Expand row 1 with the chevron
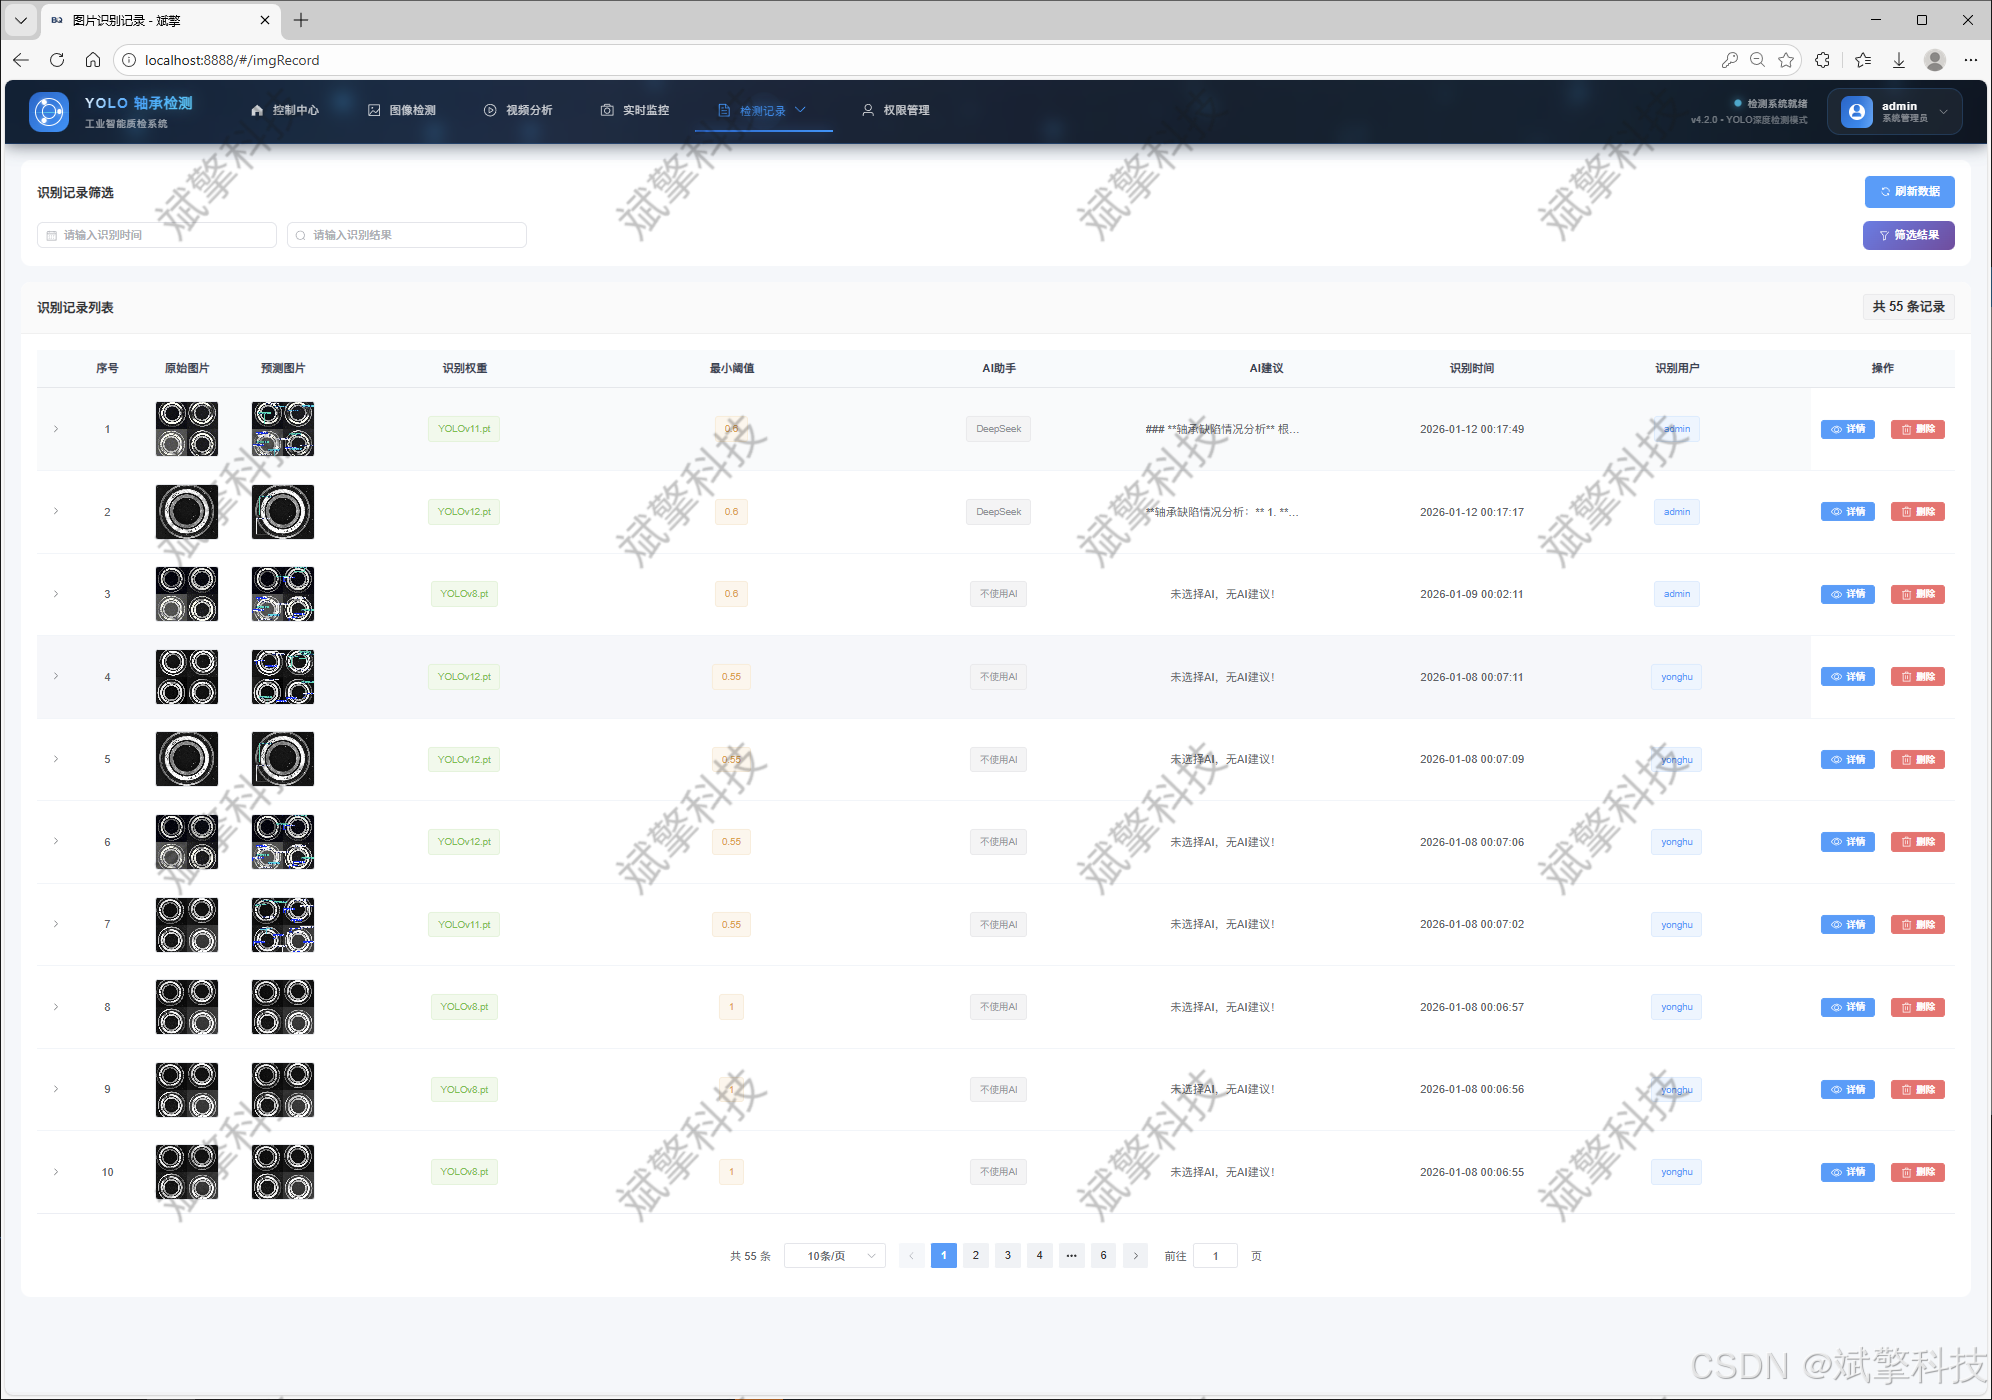 point(56,429)
